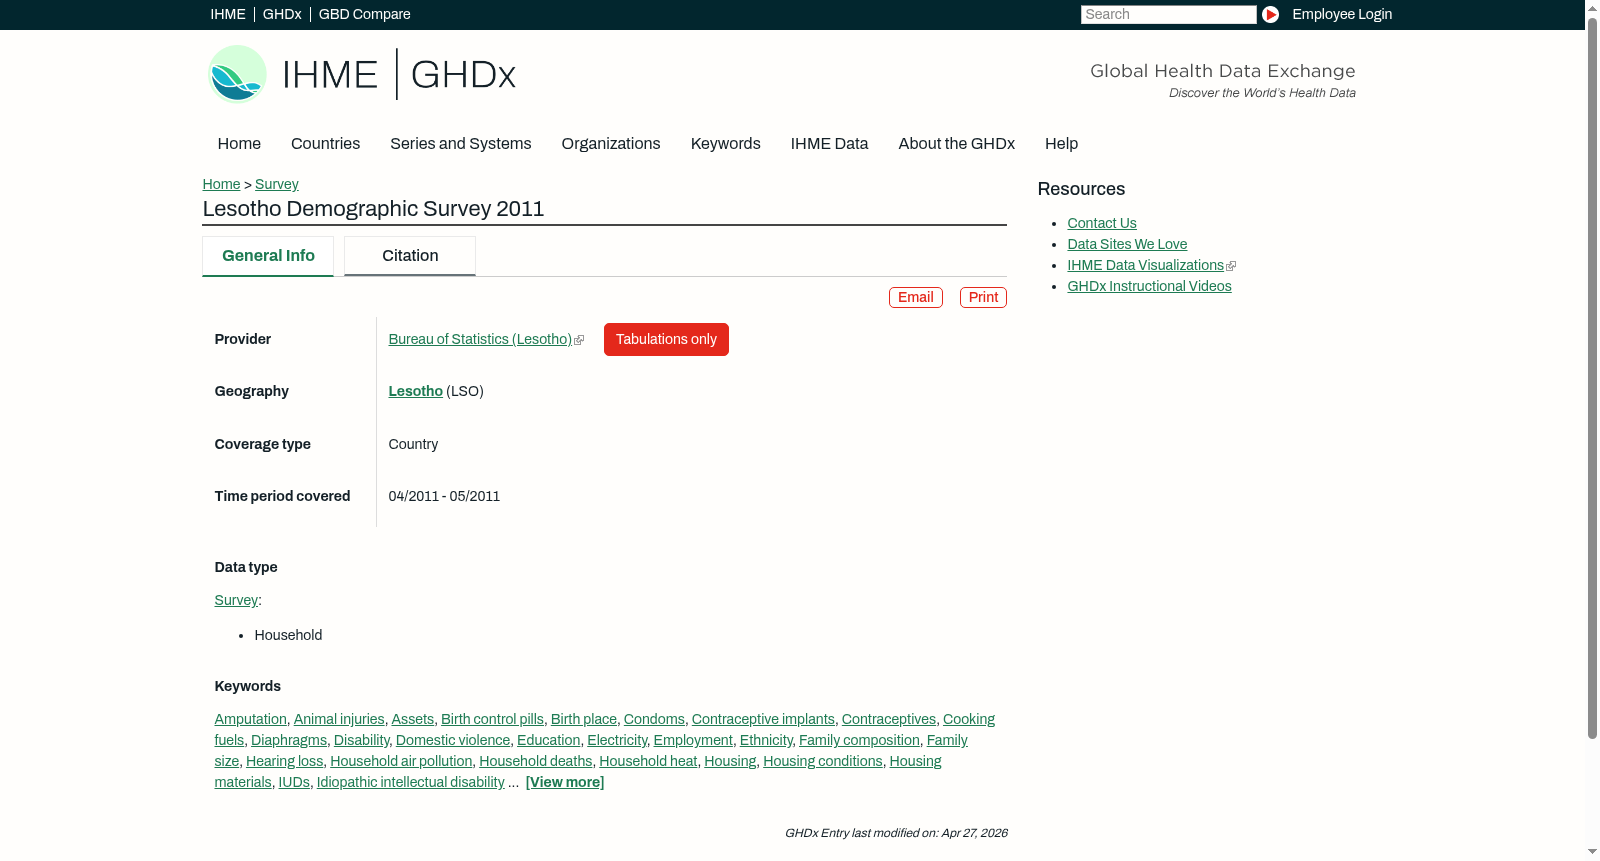
Task: Open GHDx link in top bar
Action: click(x=282, y=14)
